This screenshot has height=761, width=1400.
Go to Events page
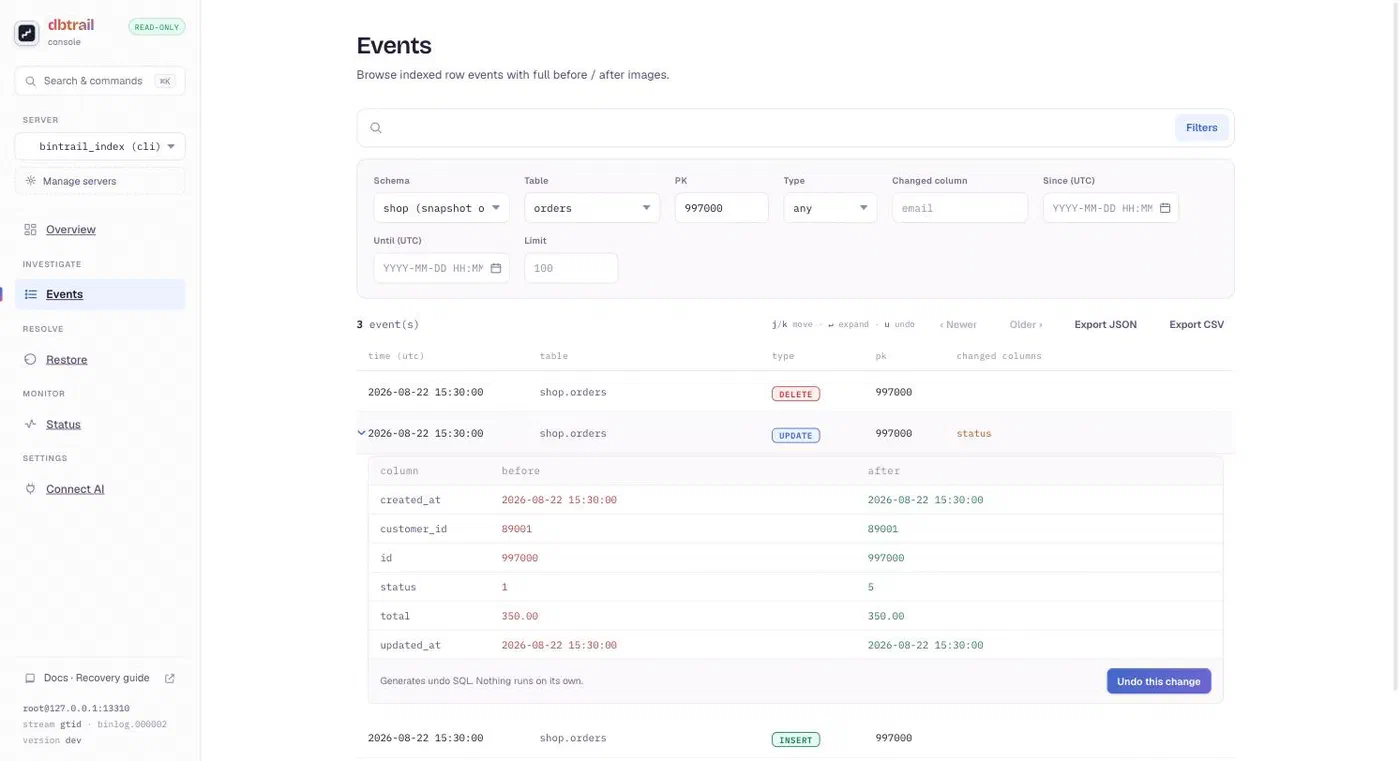(x=64, y=295)
